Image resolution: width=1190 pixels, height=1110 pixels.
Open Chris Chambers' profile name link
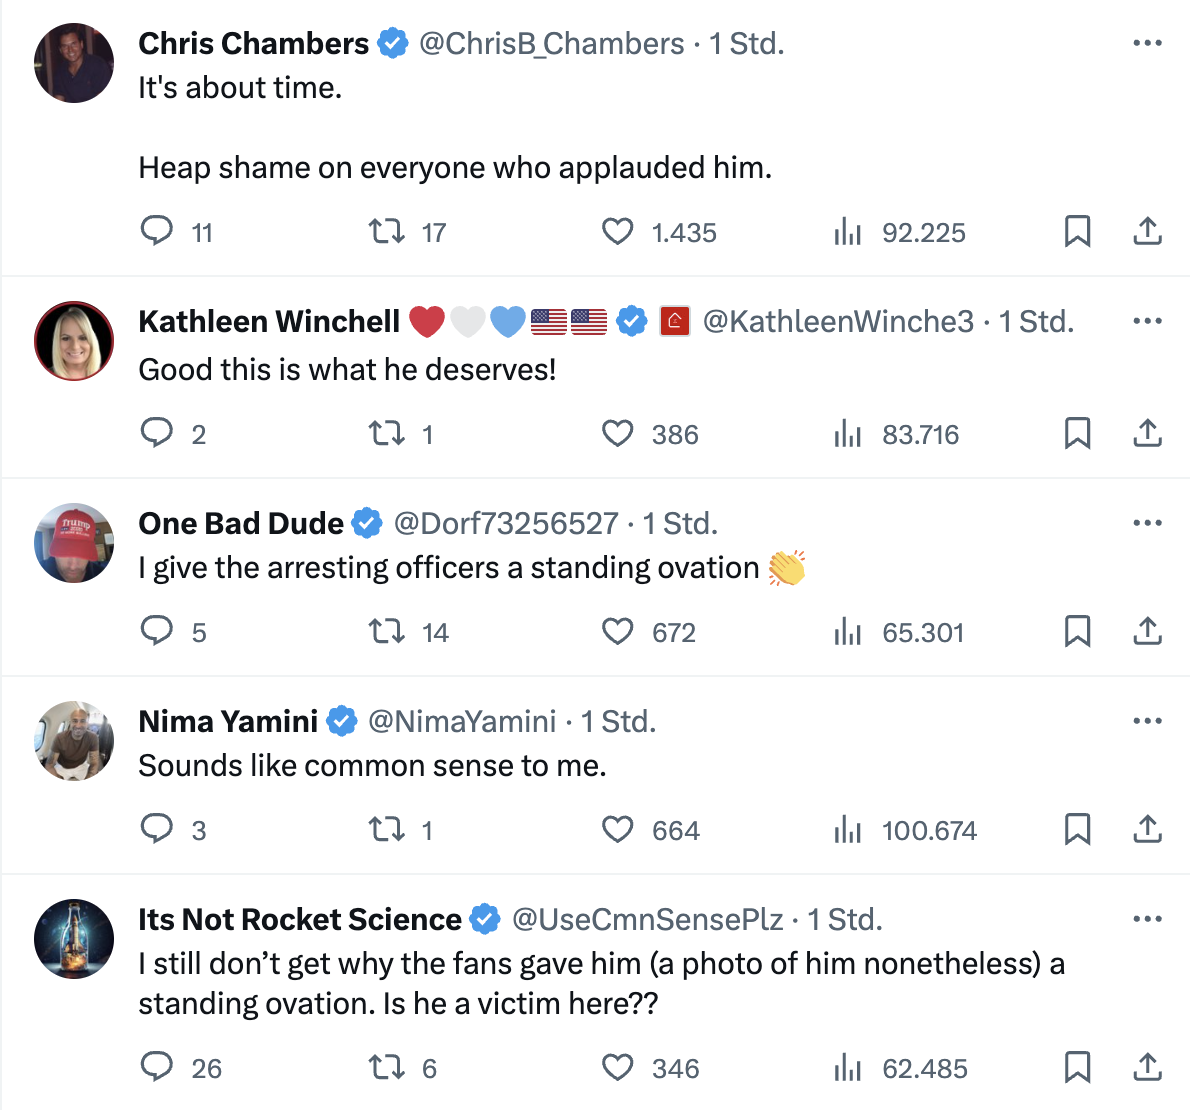[253, 43]
